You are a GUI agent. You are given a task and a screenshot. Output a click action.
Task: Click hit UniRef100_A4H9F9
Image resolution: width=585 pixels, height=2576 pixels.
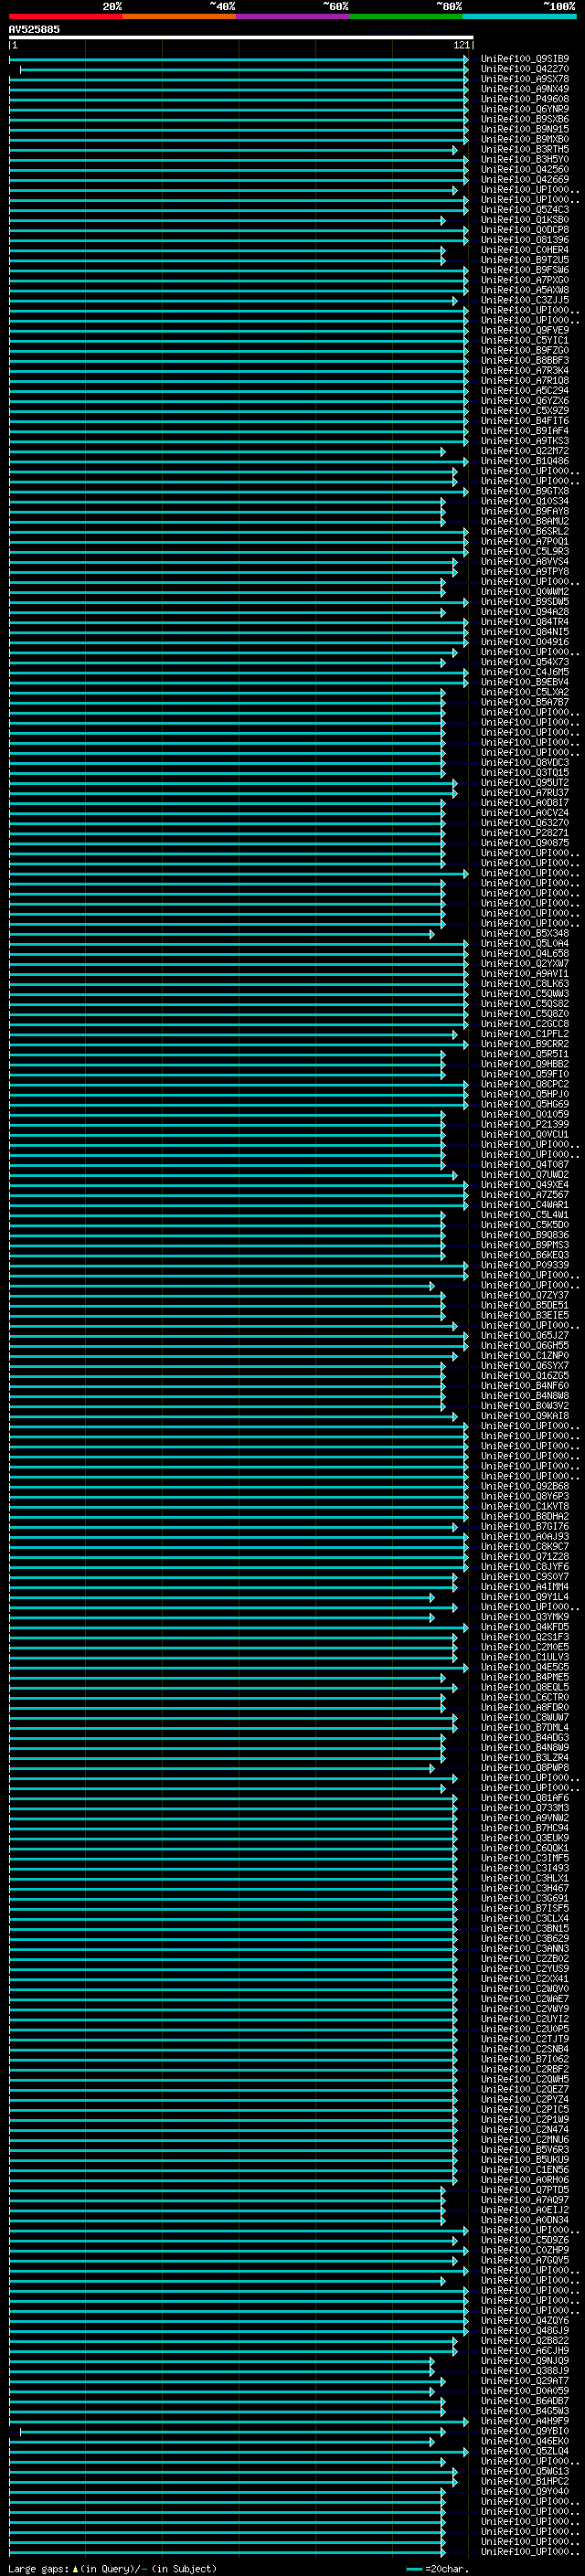525,2421
